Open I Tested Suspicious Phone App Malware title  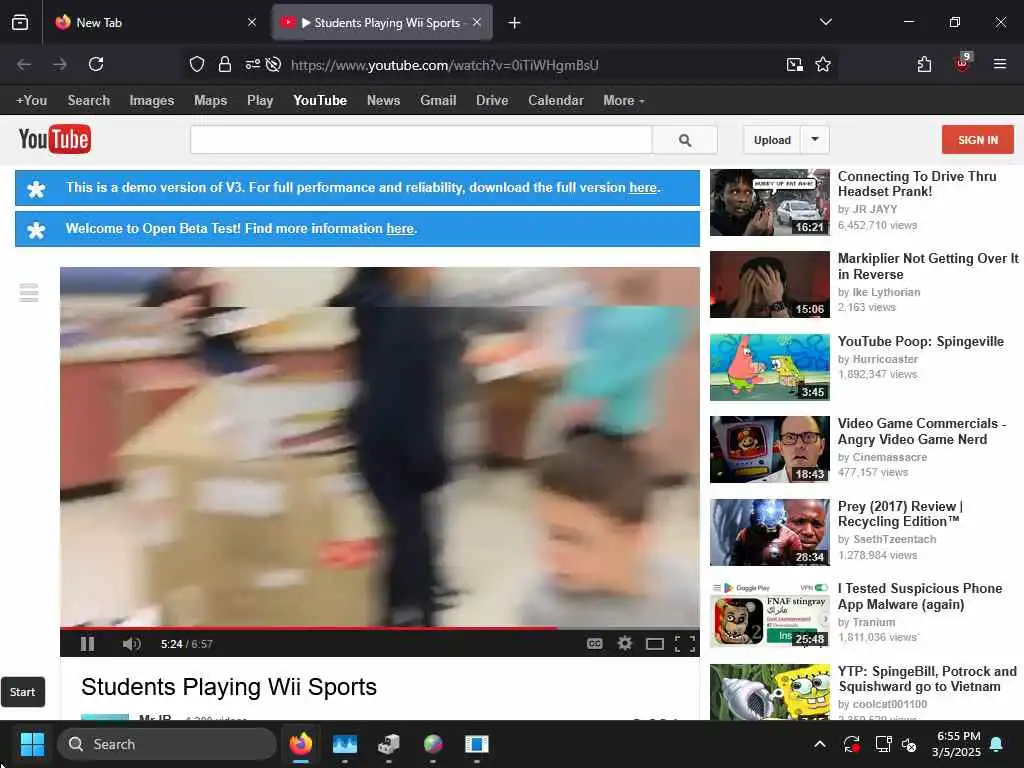pos(920,596)
